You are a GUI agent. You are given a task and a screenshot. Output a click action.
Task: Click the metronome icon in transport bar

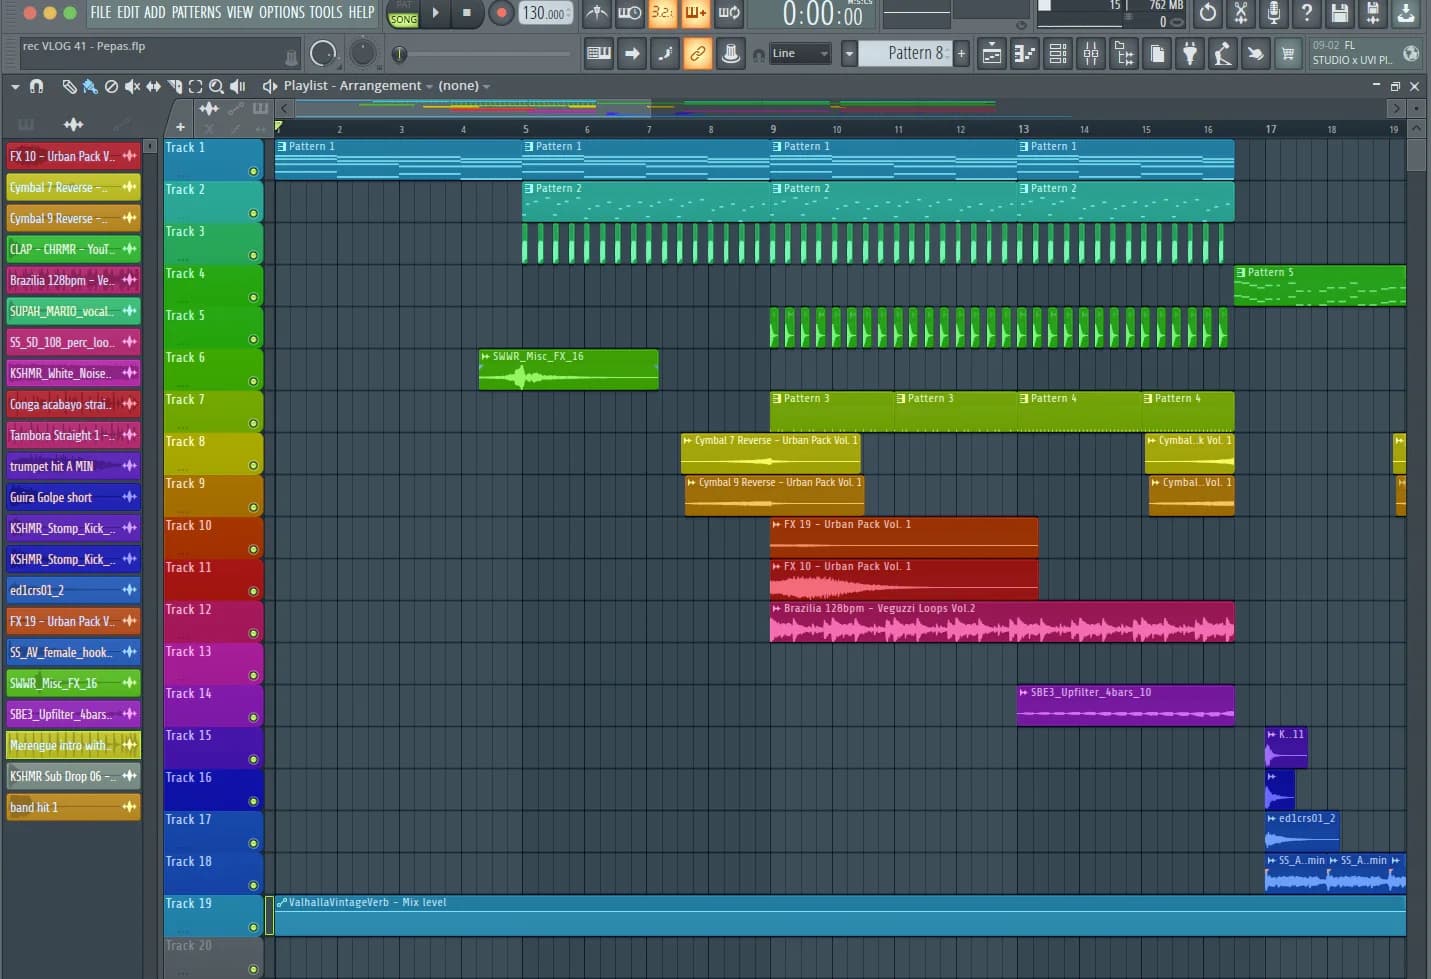coord(596,14)
